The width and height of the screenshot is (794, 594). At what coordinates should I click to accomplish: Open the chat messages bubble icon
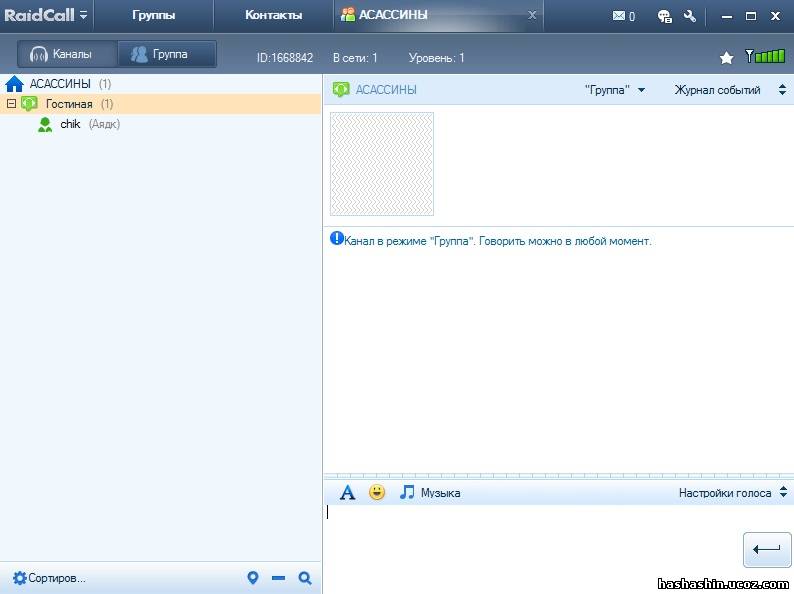[x=664, y=16]
